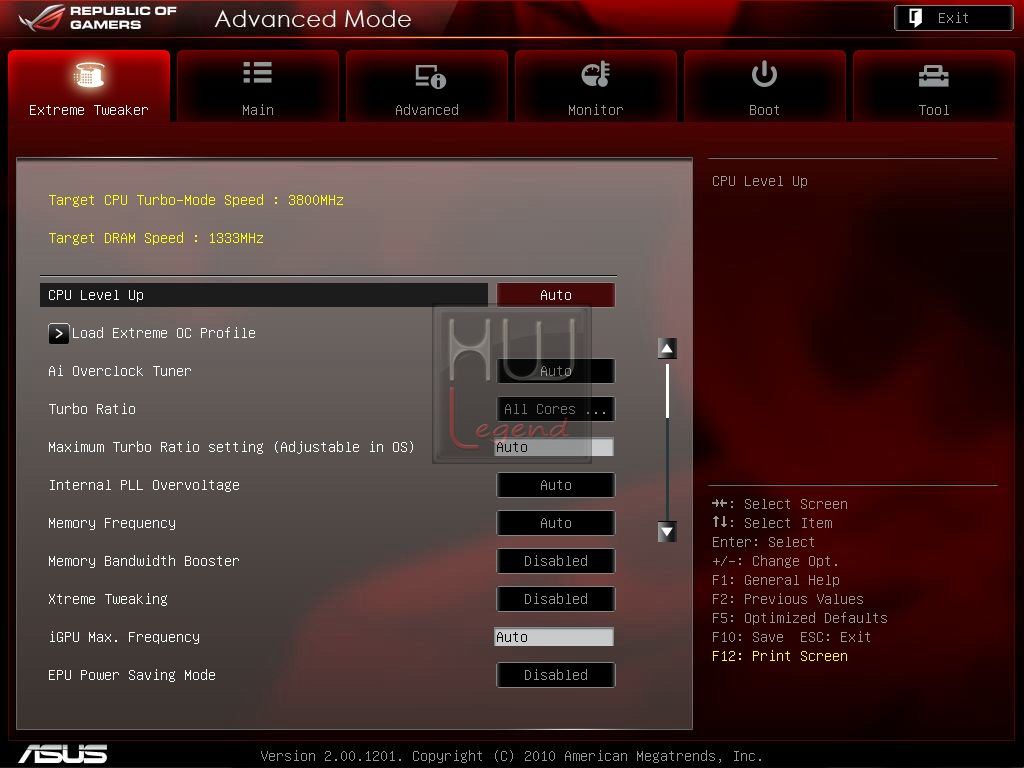
Task: Switch to the Main tab
Action: (x=257, y=86)
